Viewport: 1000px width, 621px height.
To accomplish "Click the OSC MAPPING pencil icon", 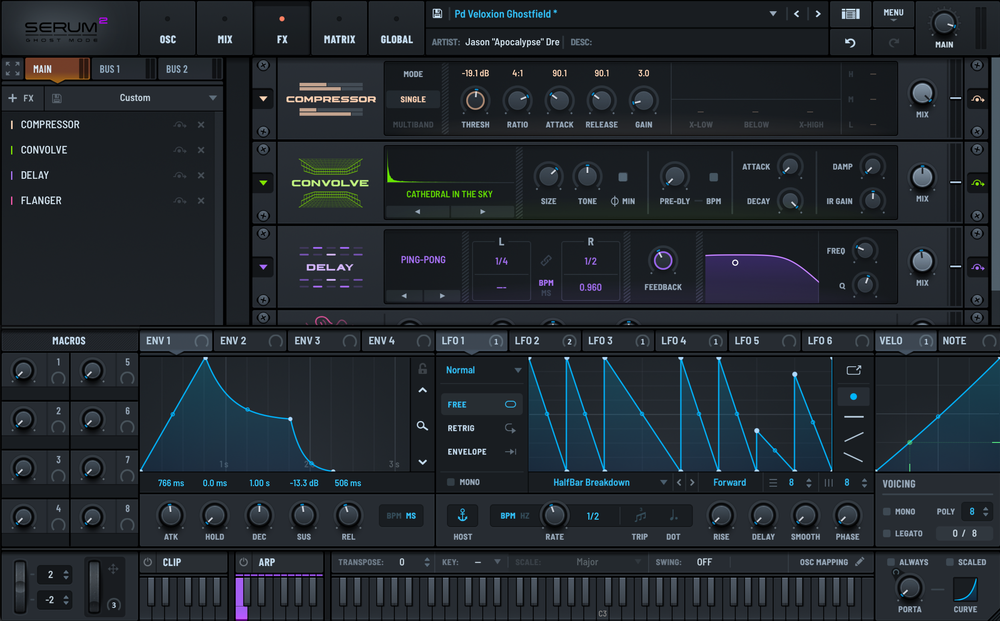I will point(858,562).
